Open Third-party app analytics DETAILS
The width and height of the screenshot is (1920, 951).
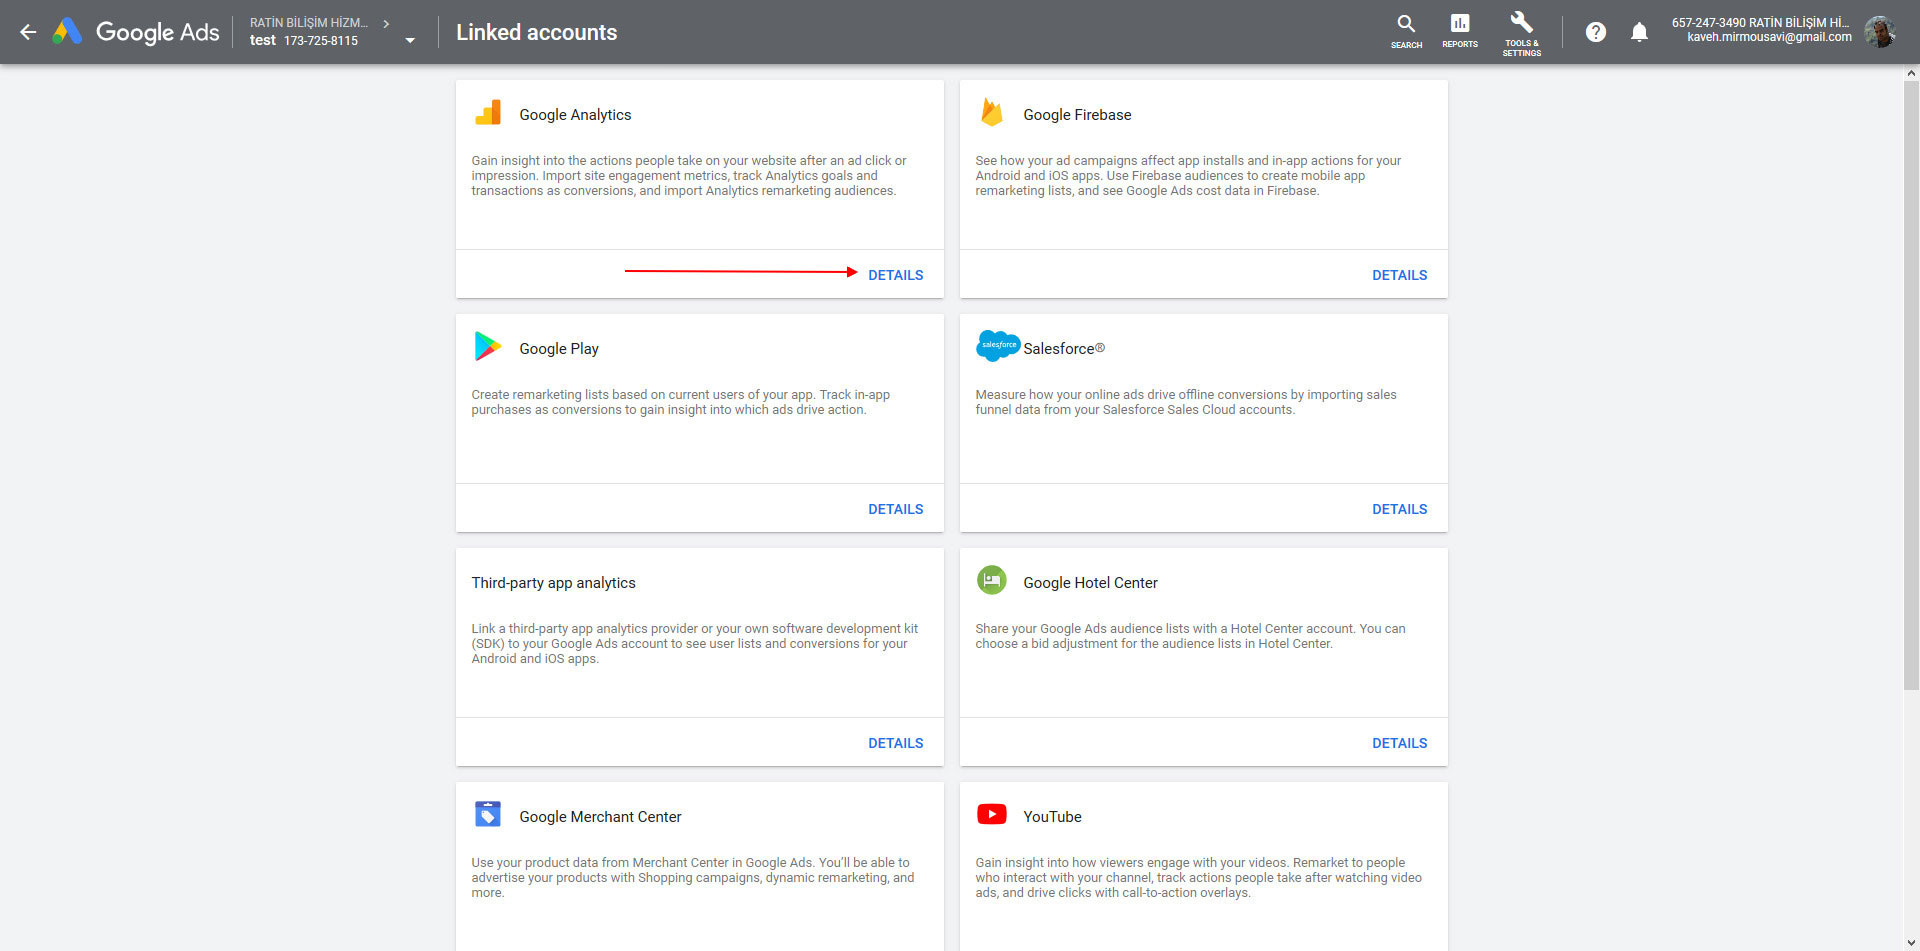[x=895, y=743]
